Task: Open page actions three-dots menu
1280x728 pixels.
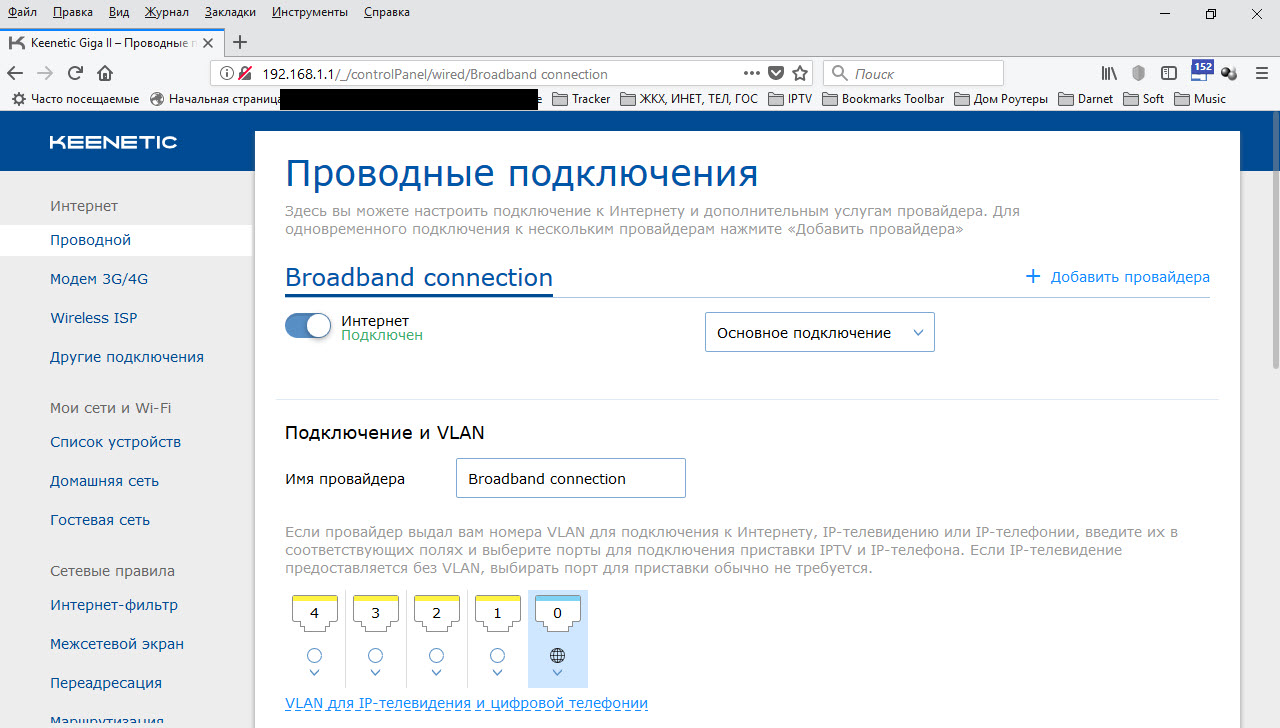Action: tap(752, 73)
